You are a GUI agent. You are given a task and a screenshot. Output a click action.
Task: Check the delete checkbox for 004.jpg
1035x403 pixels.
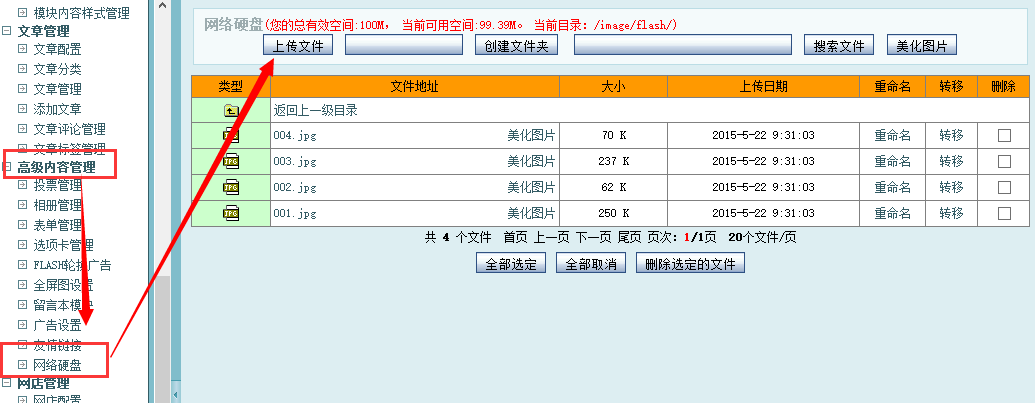[x=1004, y=136]
